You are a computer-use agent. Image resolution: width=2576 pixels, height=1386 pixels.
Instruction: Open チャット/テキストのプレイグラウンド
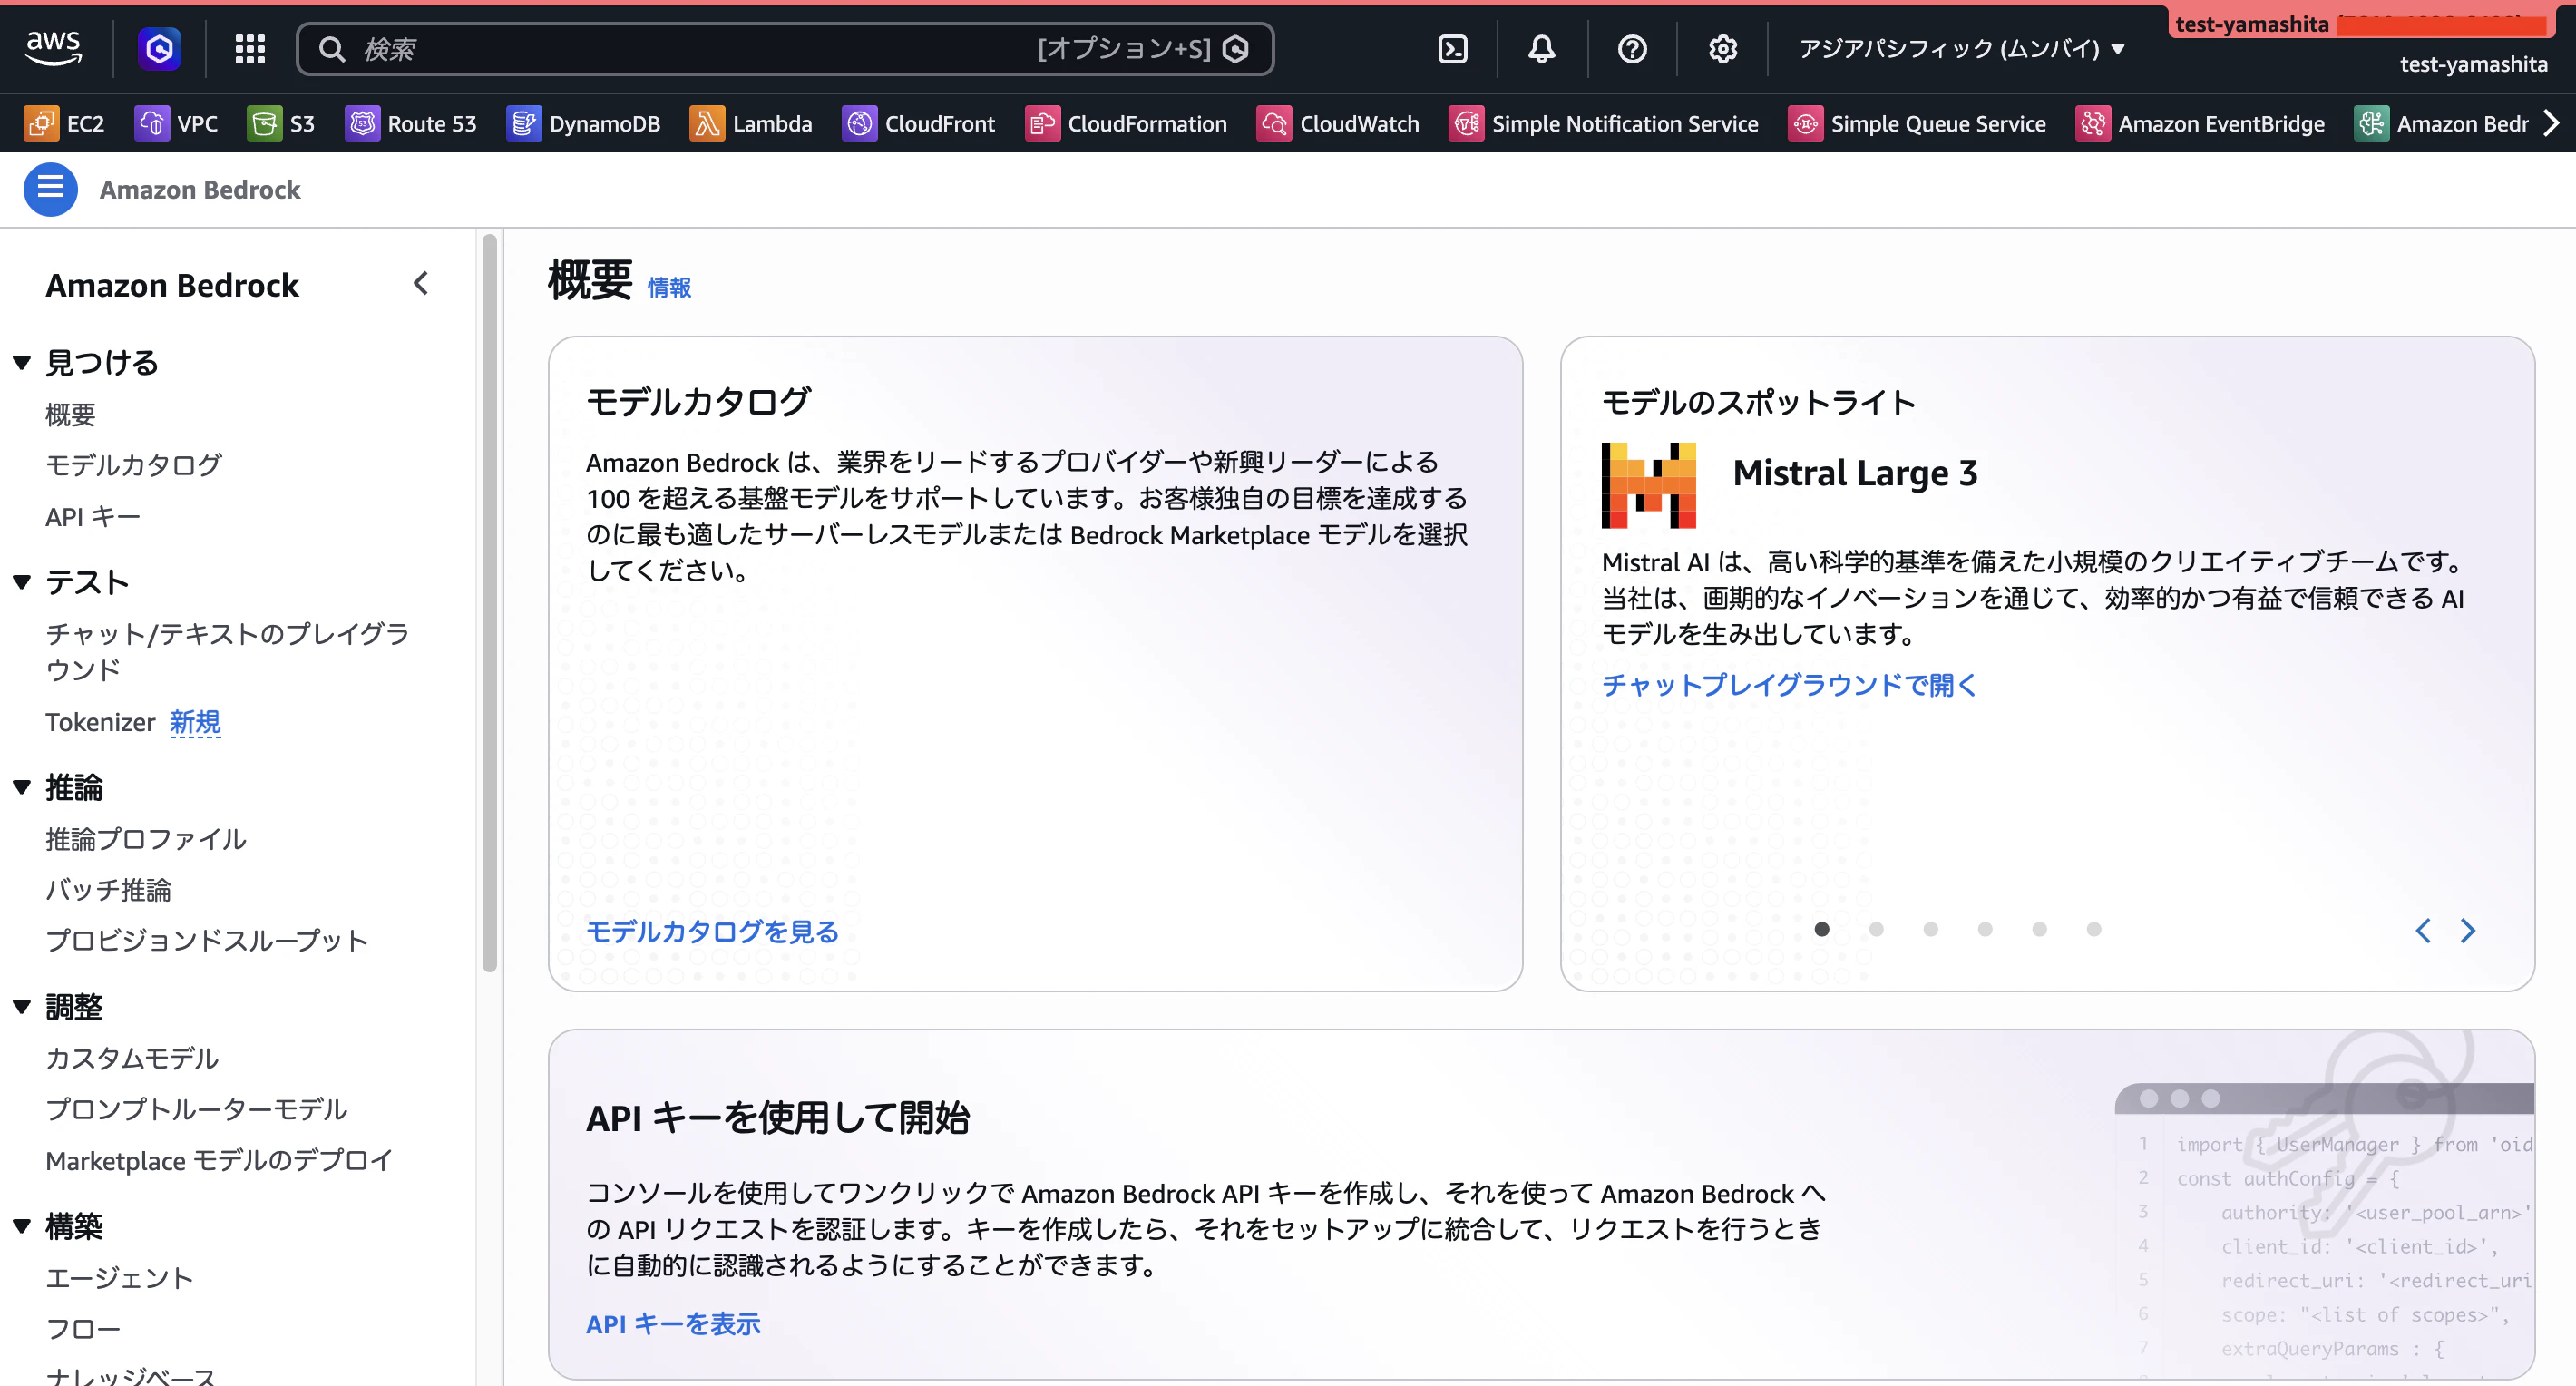click(227, 651)
